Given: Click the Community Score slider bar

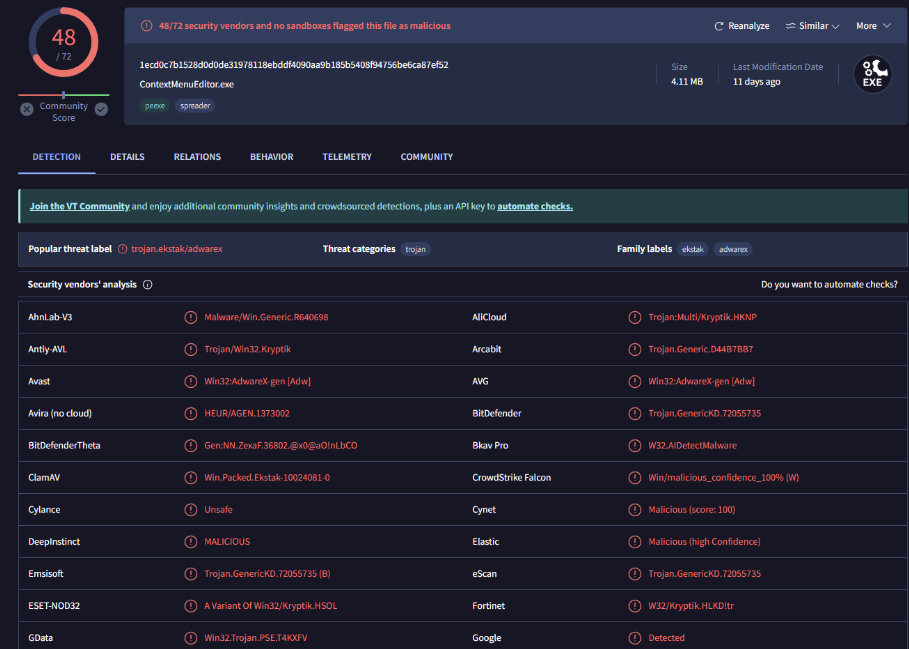Looking at the screenshot, I should [x=63, y=96].
